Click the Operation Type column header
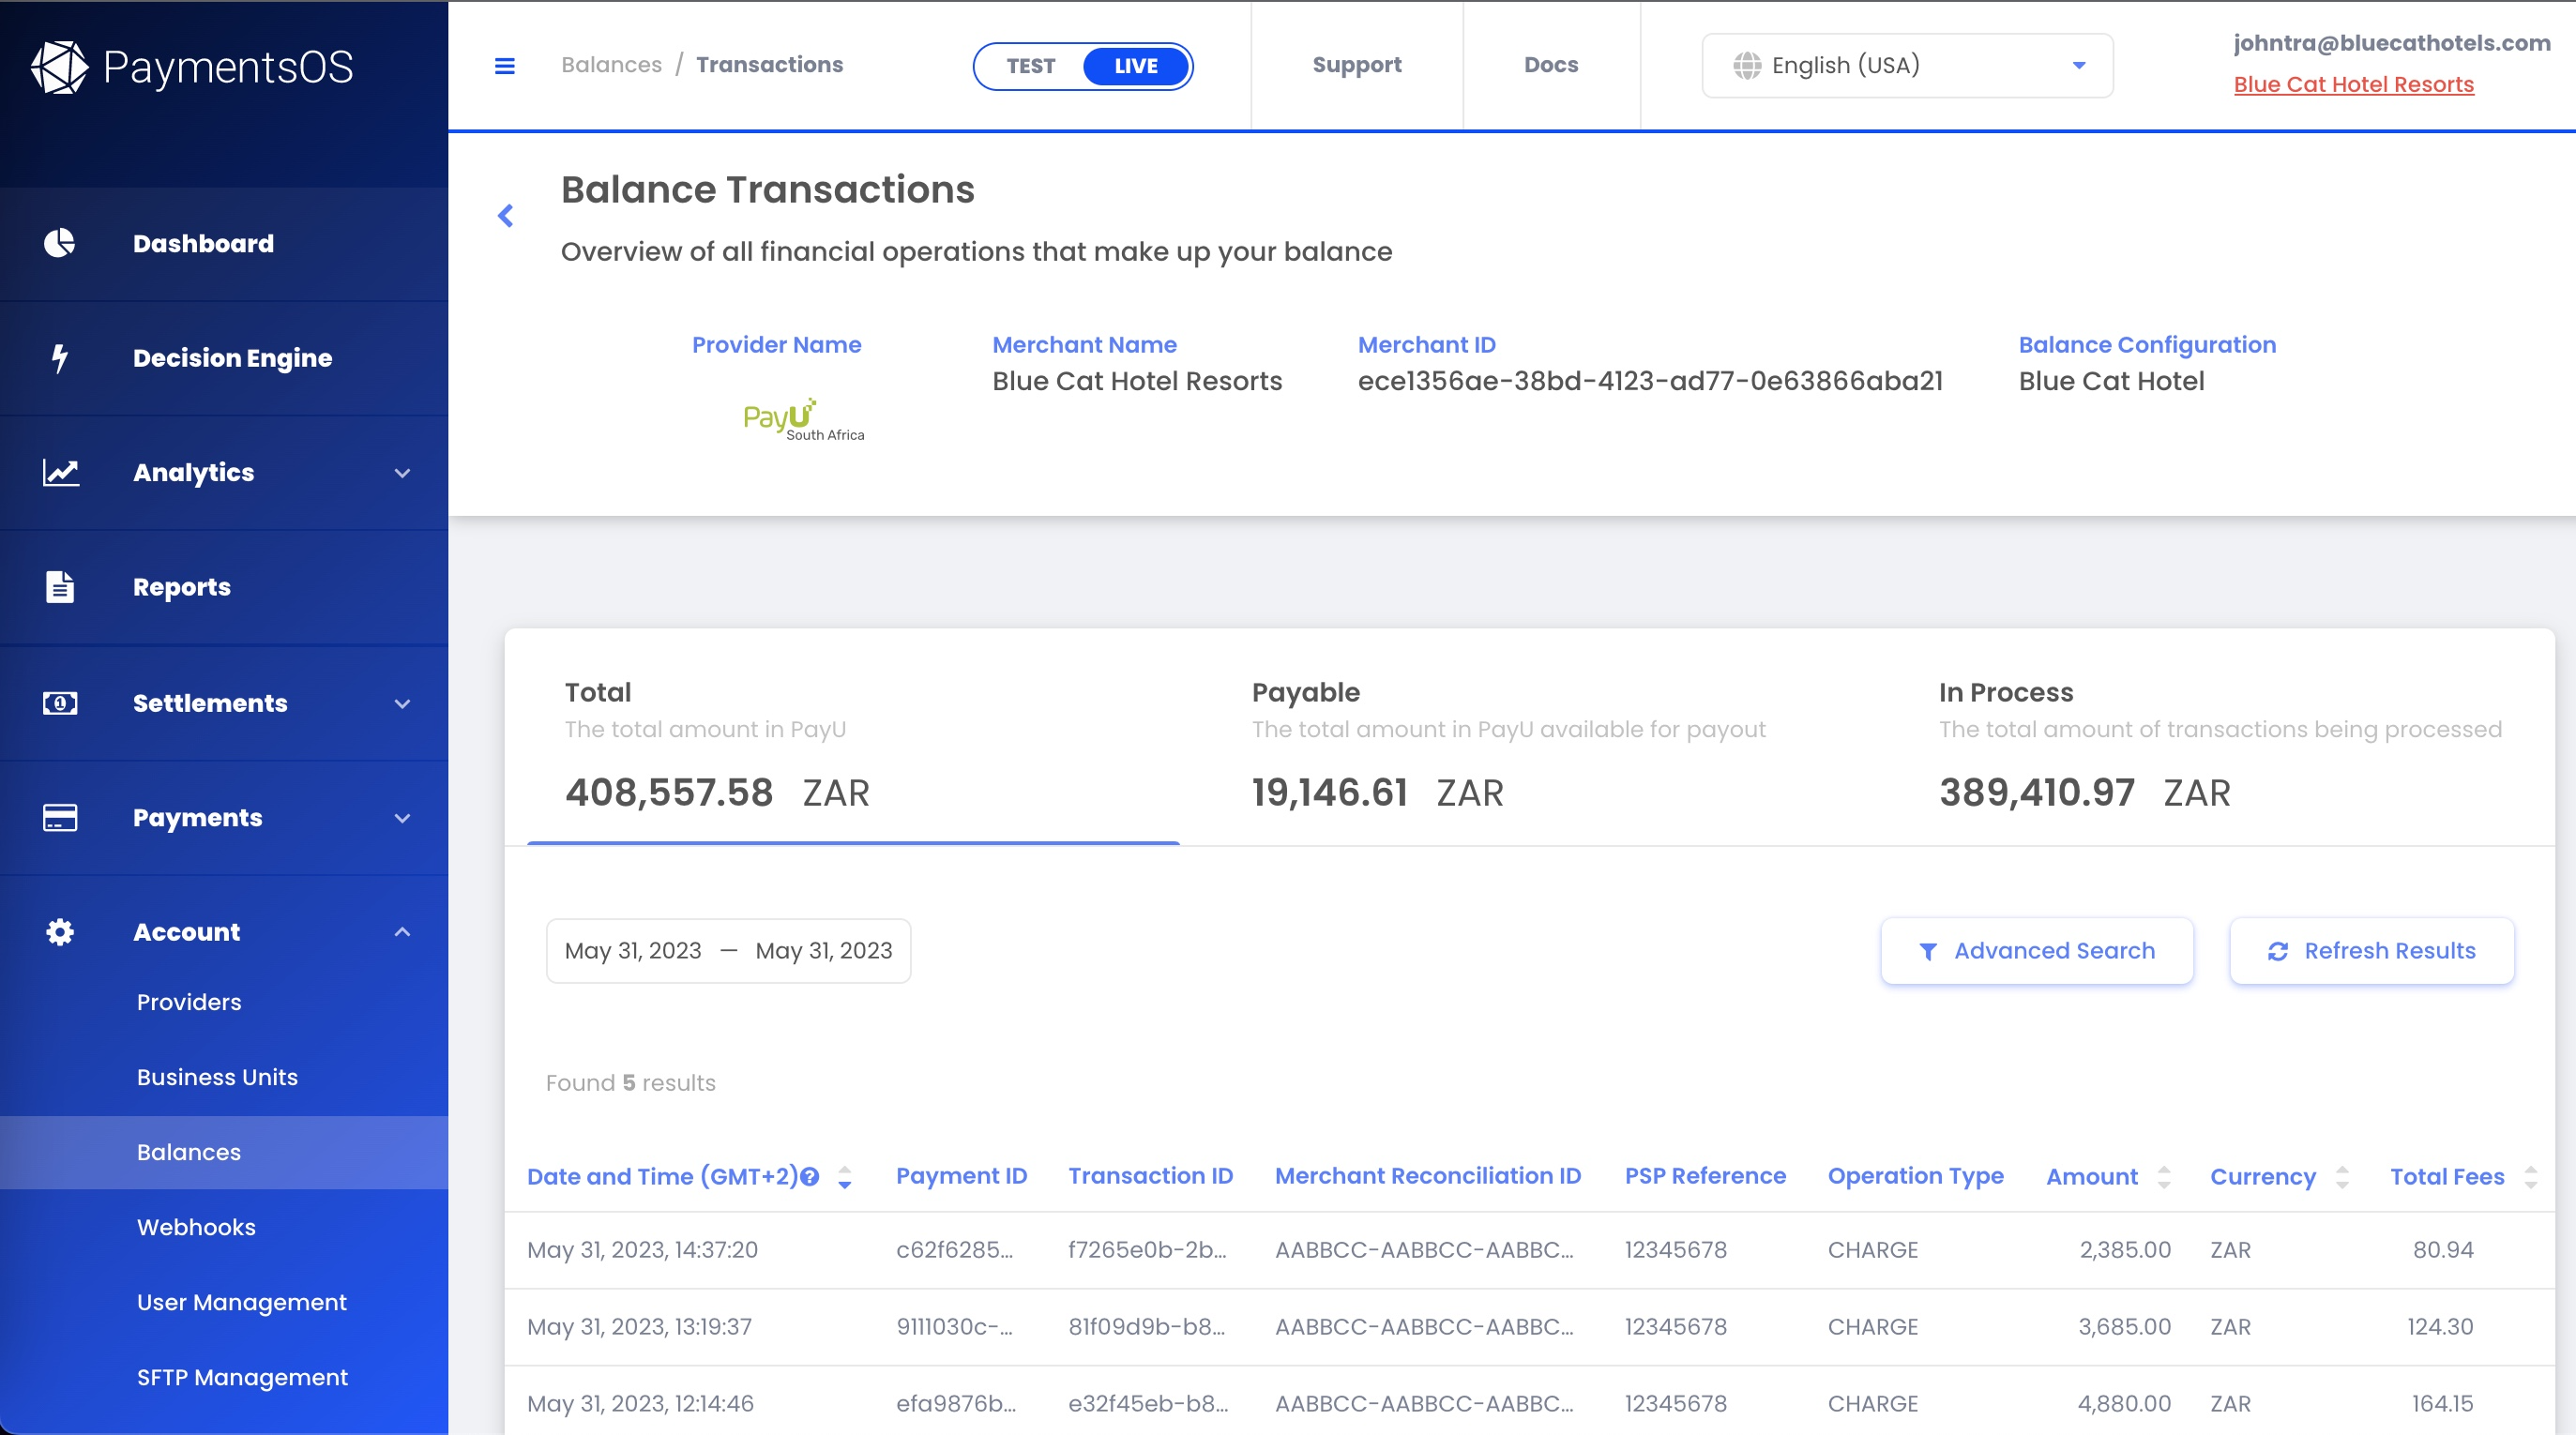The width and height of the screenshot is (2576, 1435). point(1915,1177)
